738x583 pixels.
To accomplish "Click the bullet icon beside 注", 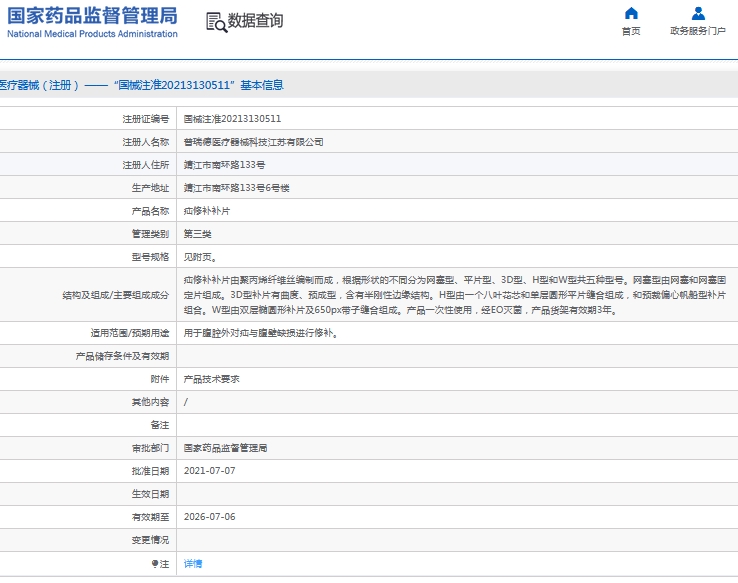I will coord(155,563).
